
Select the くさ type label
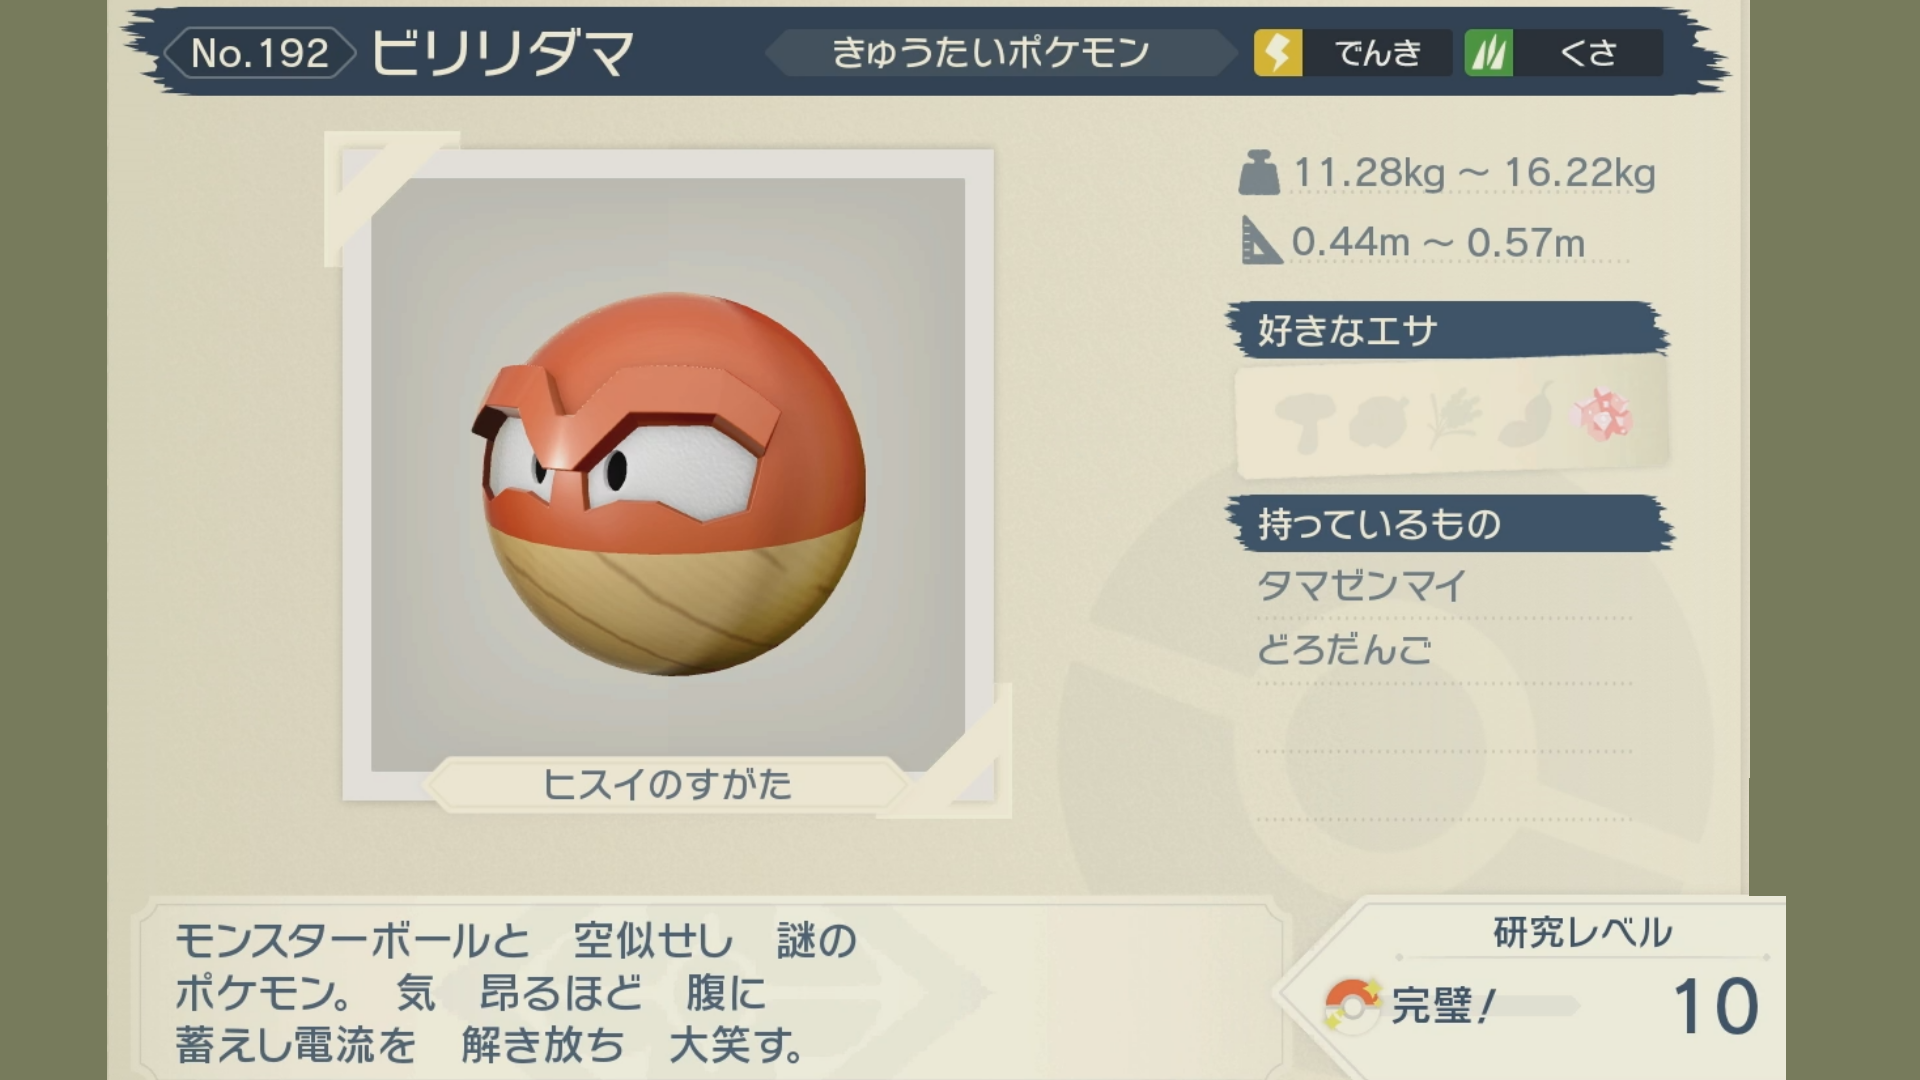[x=1588, y=53]
